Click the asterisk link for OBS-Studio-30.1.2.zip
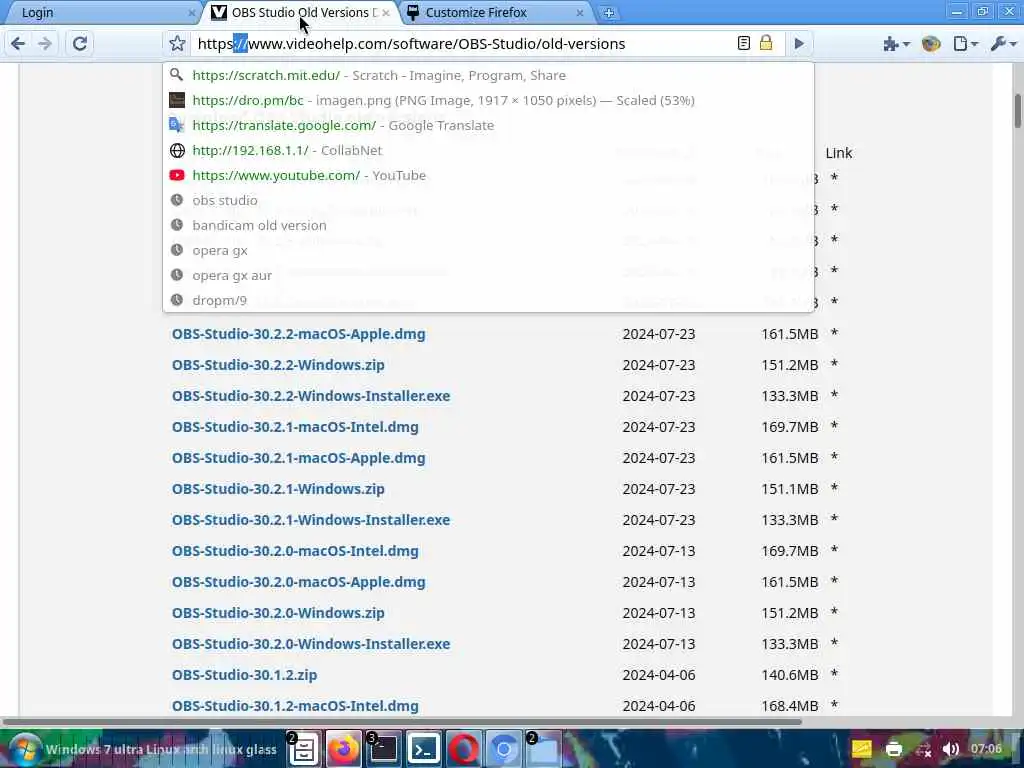The height and width of the screenshot is (768, 1024). [834, 674]
